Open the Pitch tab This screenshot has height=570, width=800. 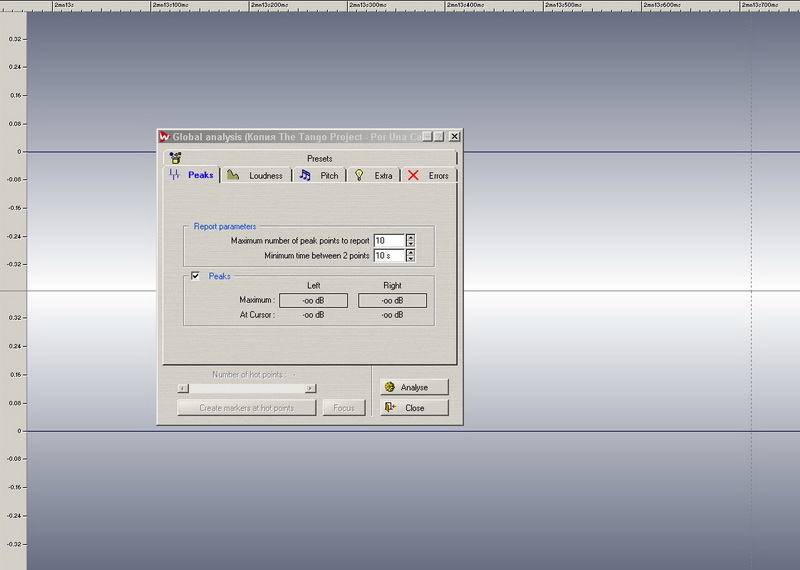click(320, 176)
